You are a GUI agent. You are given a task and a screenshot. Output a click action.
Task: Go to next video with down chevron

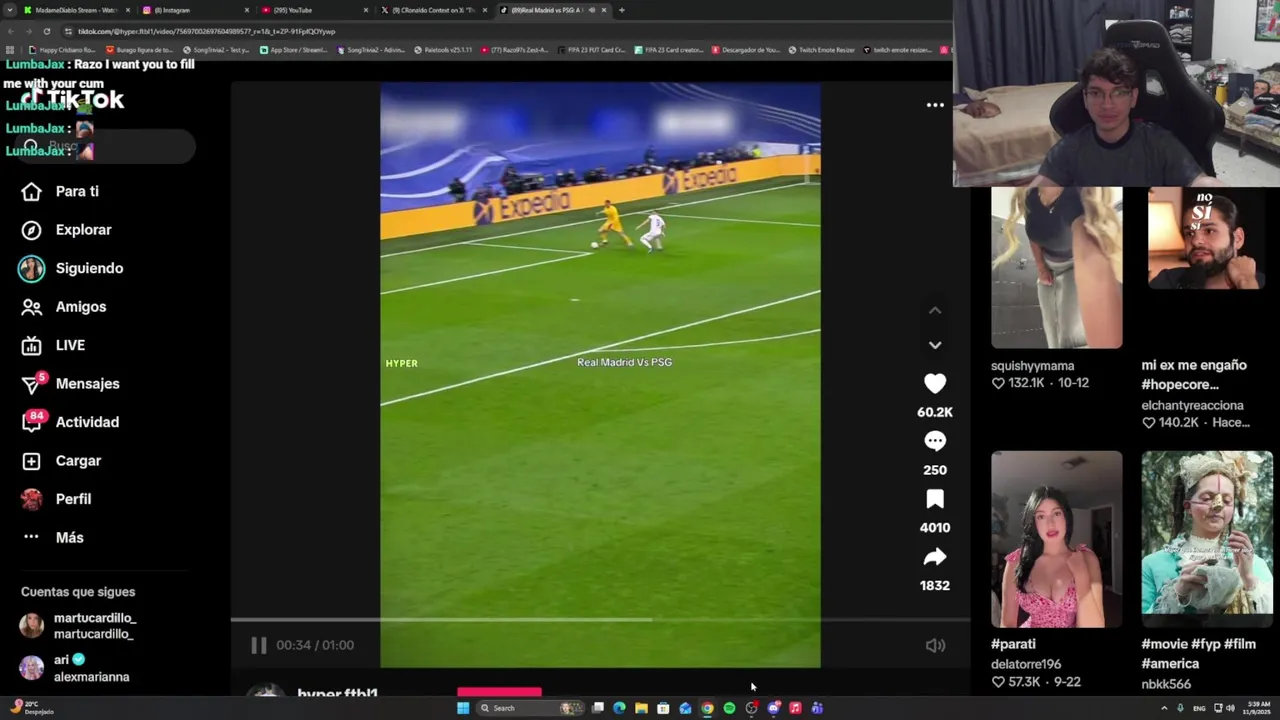935,345
